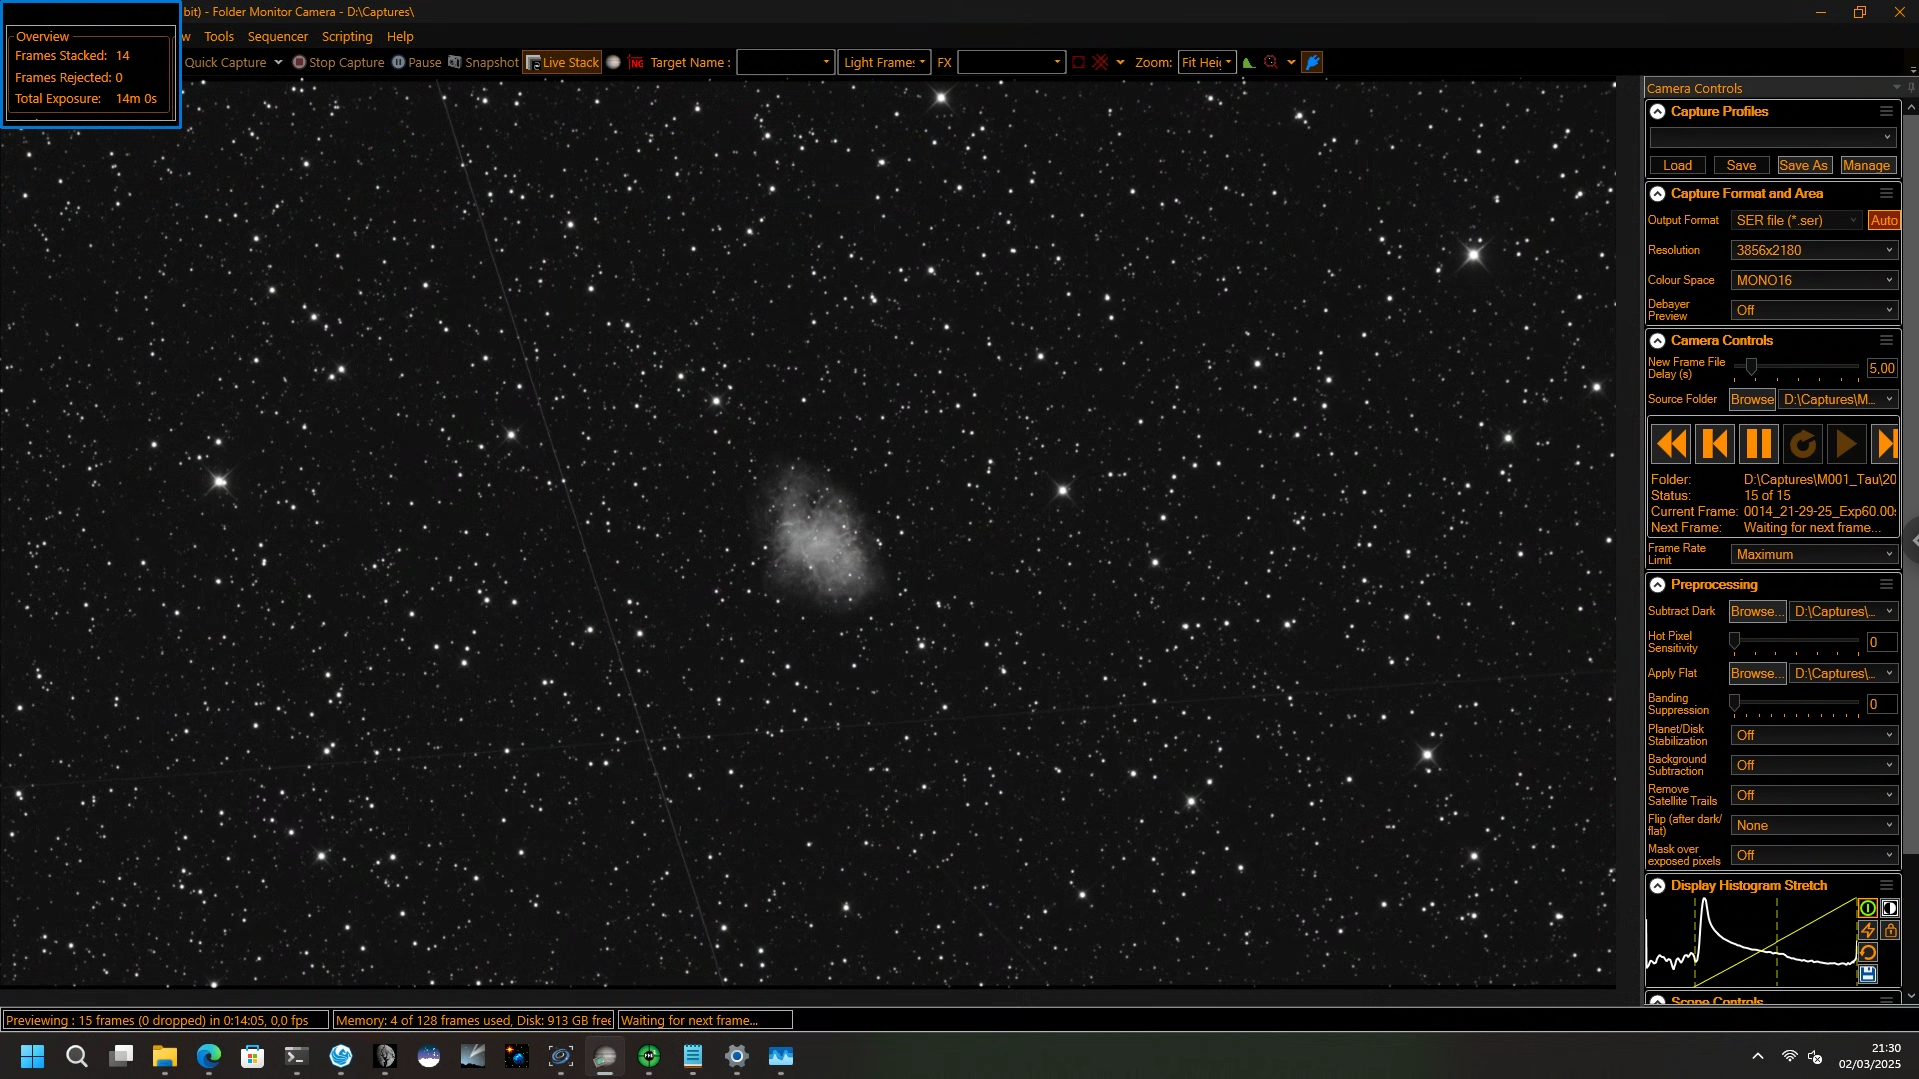Screen dimensions: 1919x1079
Task: Click the previous frame playback button
Action: [x=1715, y=443]
